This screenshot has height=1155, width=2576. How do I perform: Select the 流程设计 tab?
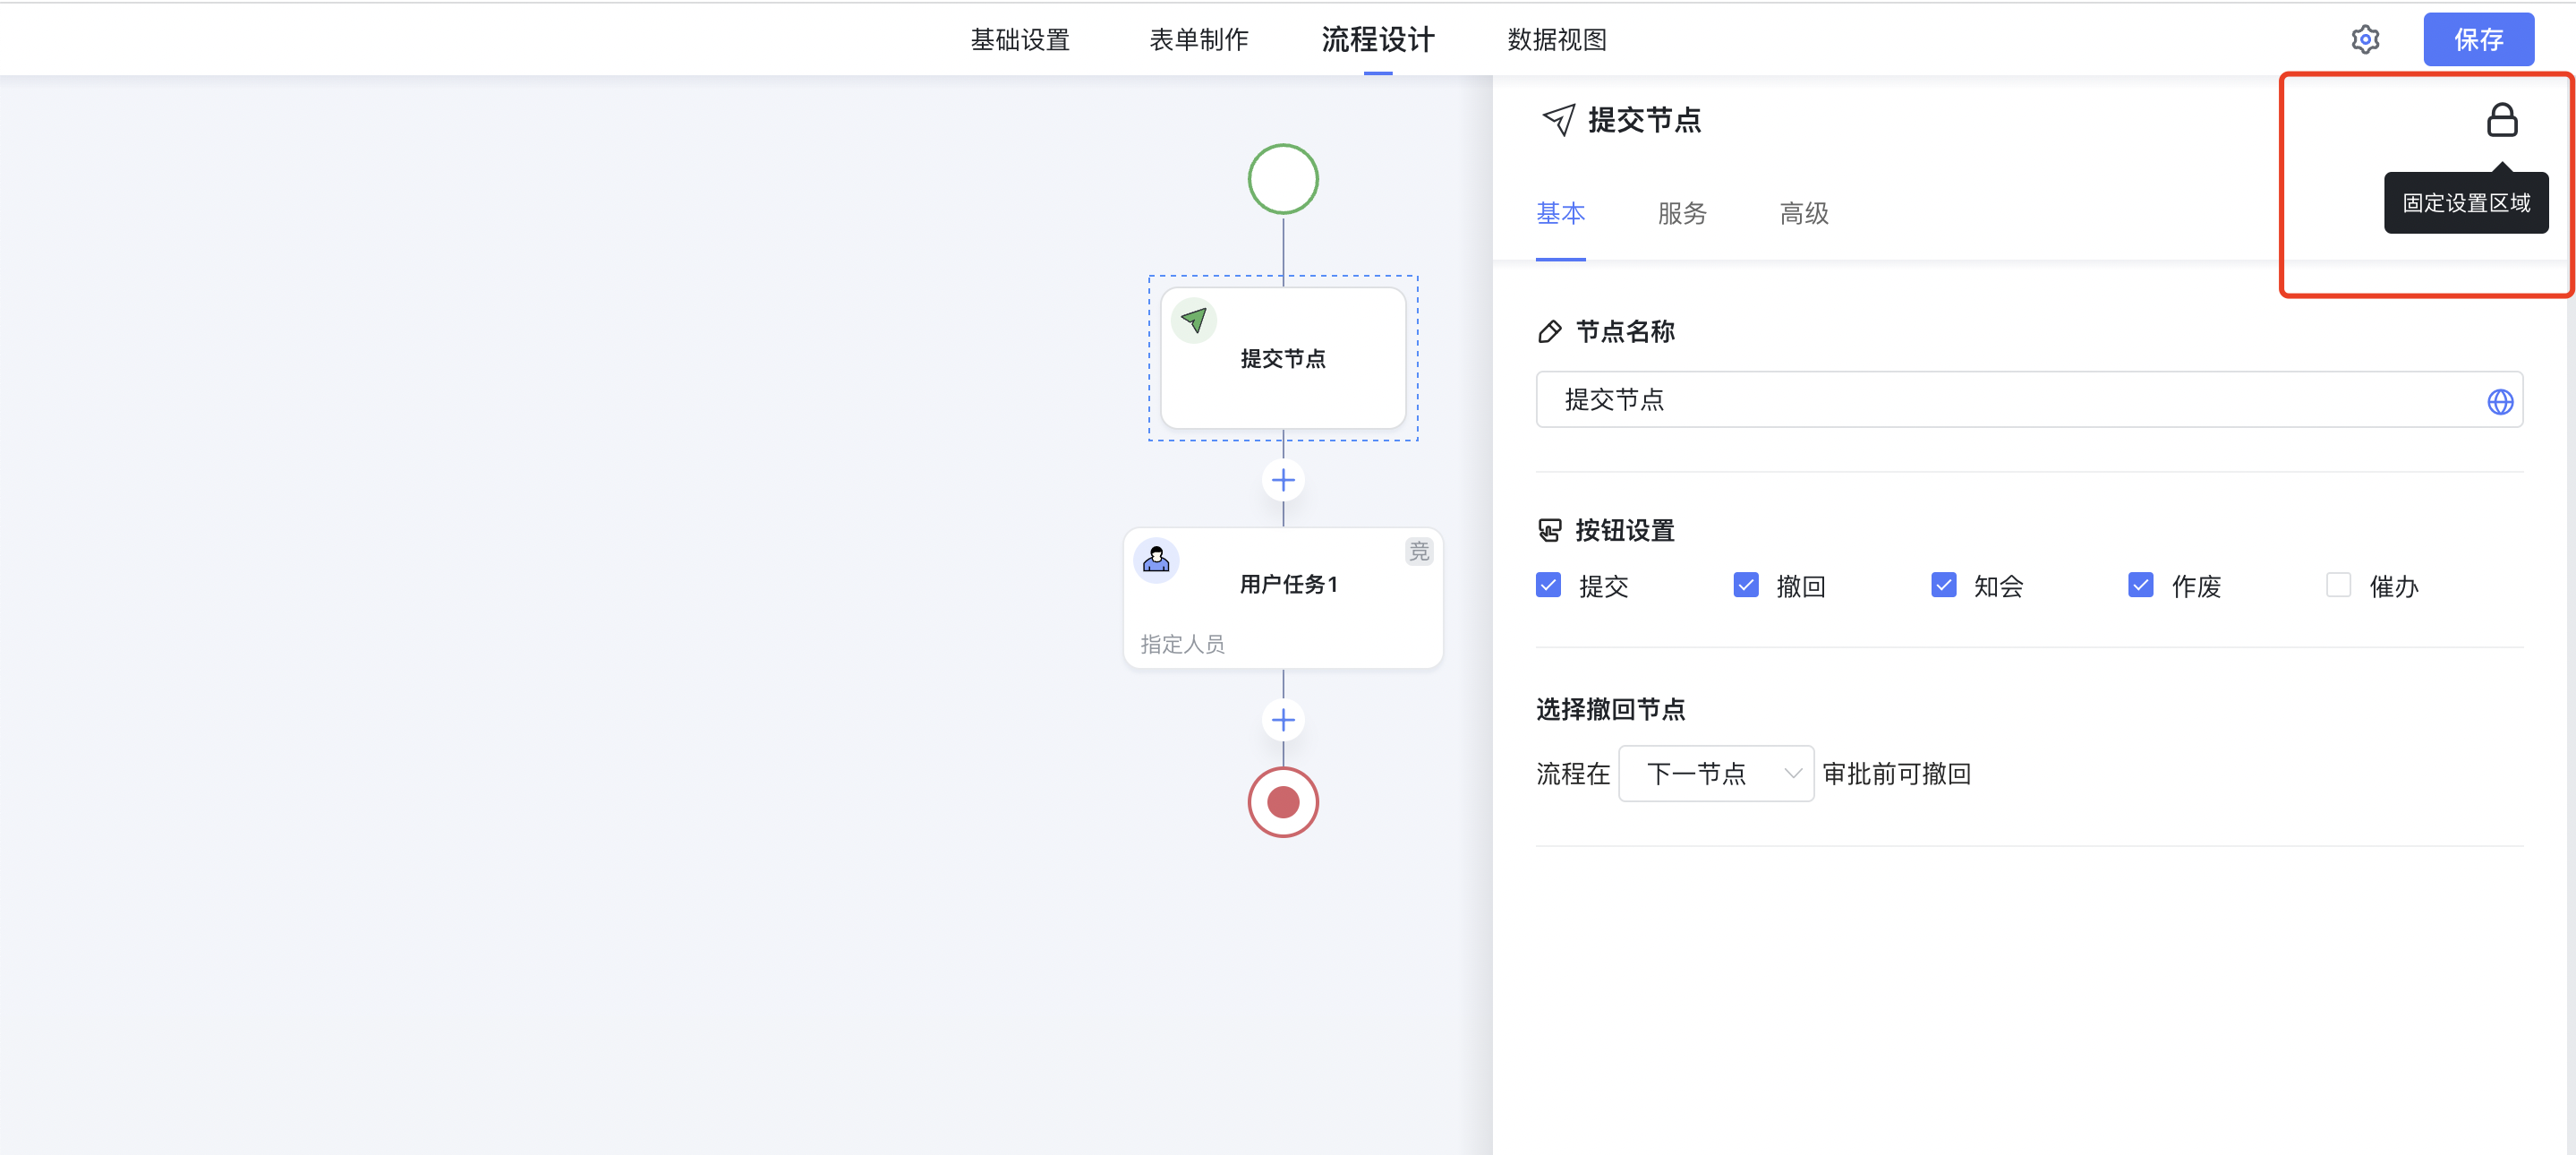[x=1378, y=40]
